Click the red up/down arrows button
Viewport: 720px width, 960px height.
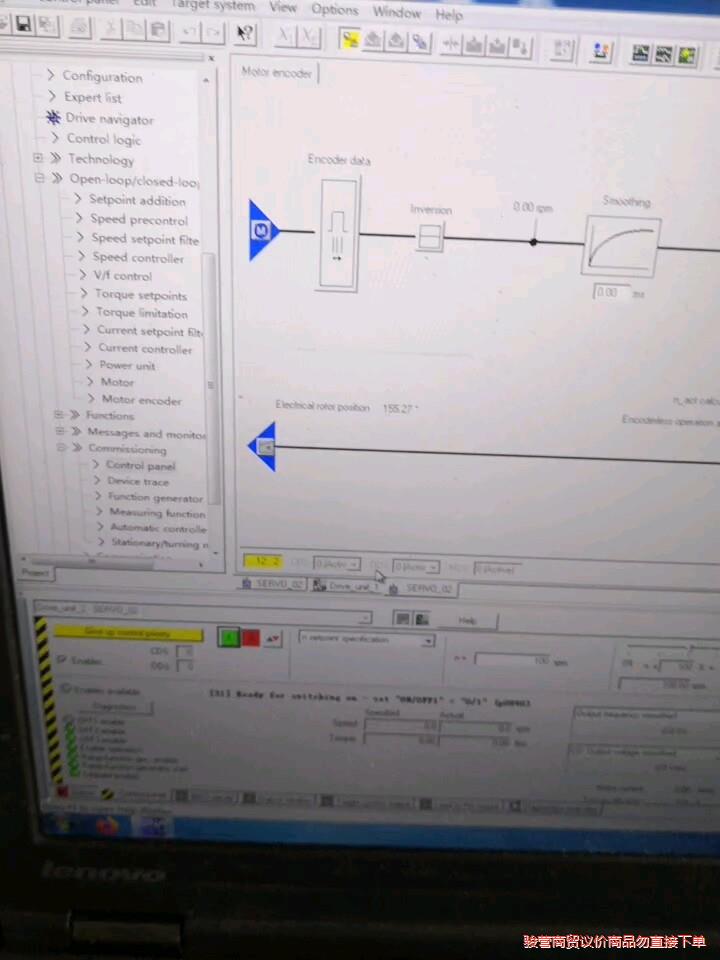click(273, 639)
